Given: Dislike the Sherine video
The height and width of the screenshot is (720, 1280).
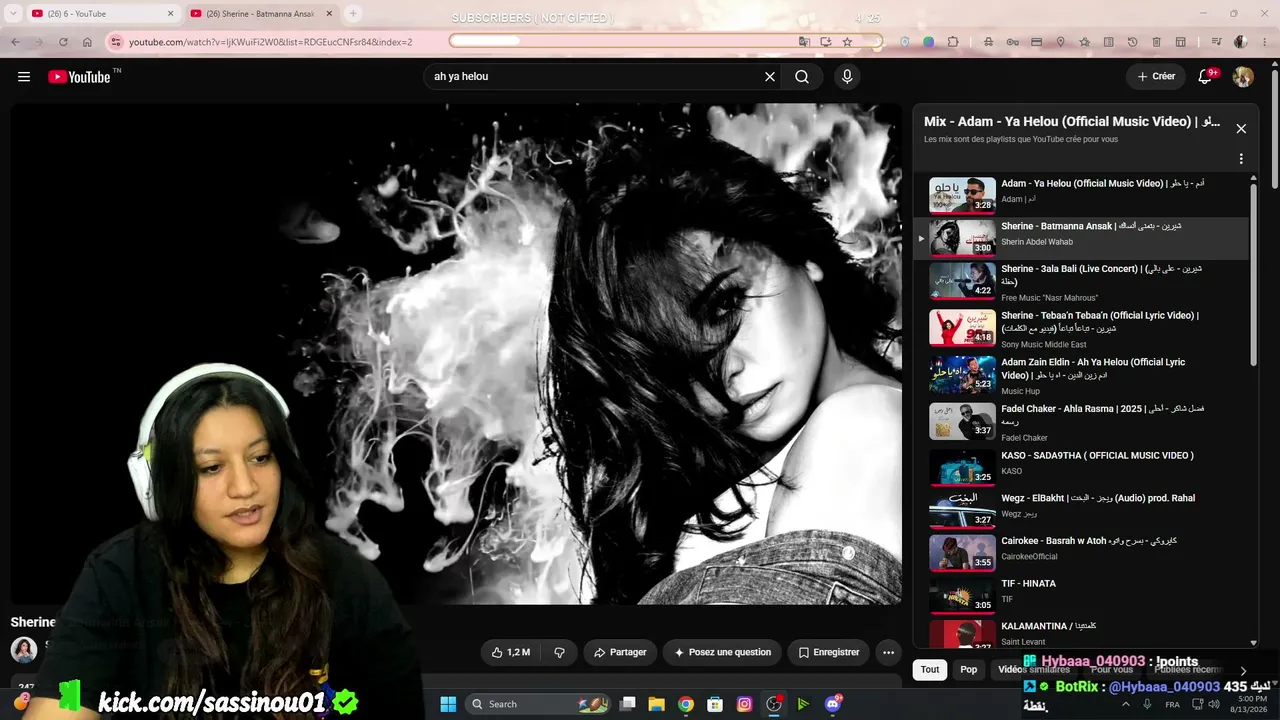Looking at the screenshot, I should pyautogui.click(x=559, y=652).
